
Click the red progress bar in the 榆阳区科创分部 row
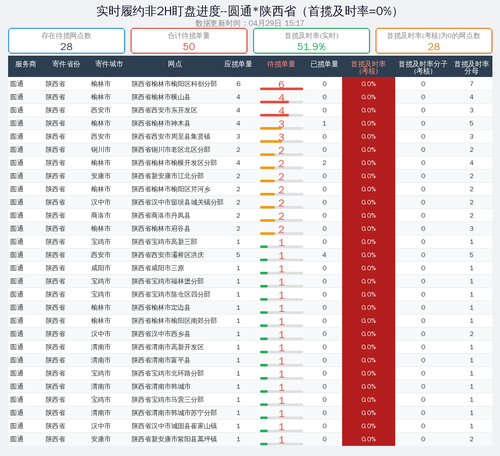pyautogui.click(x=281, y=89)
